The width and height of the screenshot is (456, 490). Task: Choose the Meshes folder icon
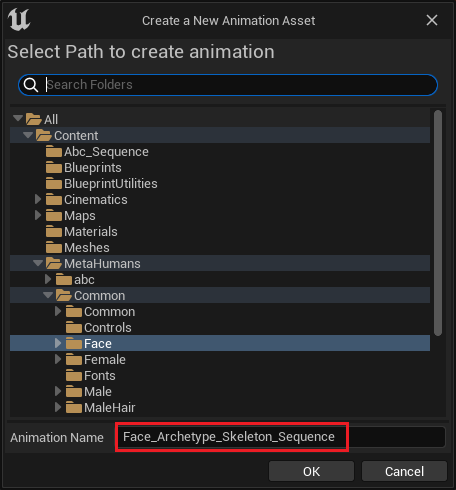(54, 248)
